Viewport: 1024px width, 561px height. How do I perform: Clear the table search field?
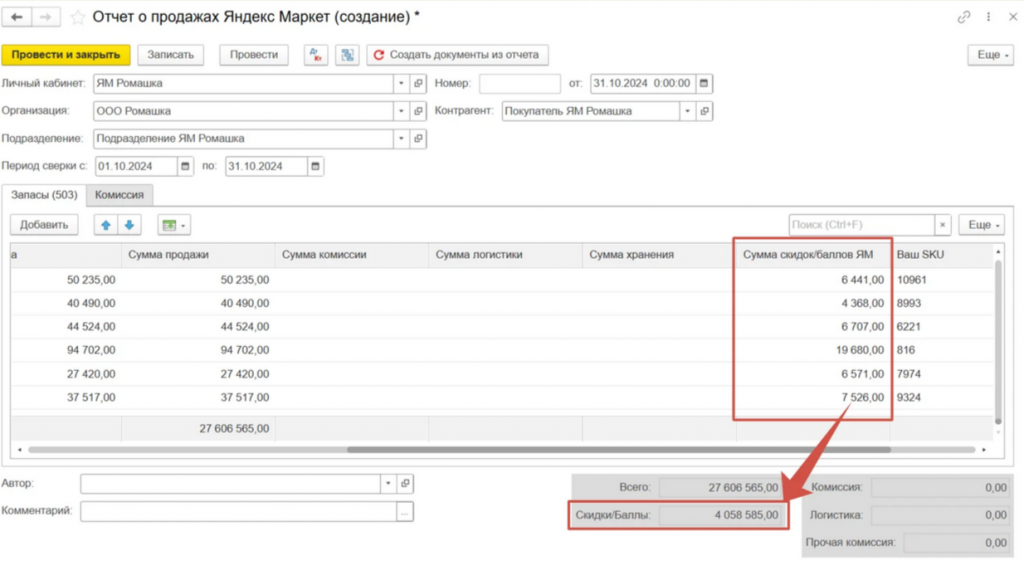coord(942,225)
